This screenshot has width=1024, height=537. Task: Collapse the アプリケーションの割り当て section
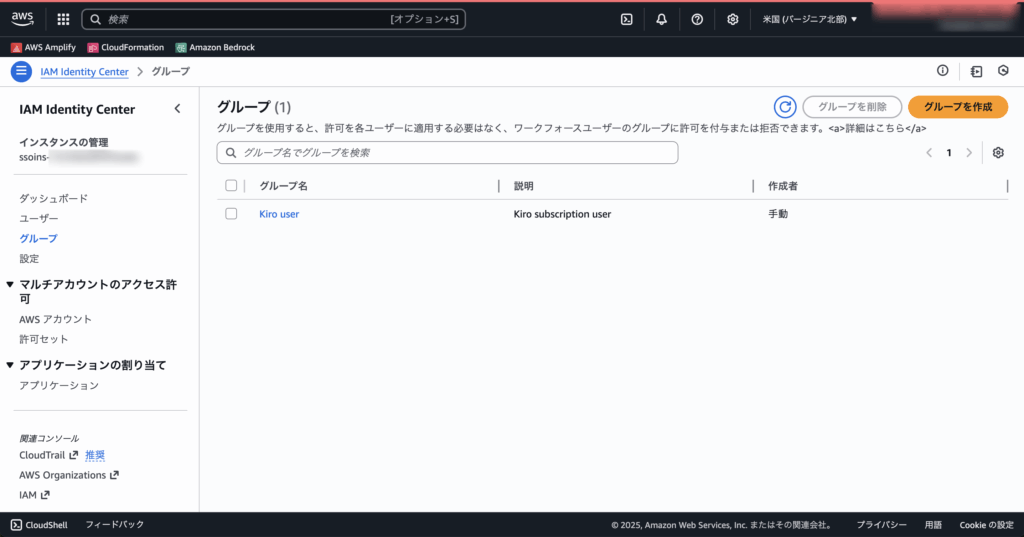[10, 365]
